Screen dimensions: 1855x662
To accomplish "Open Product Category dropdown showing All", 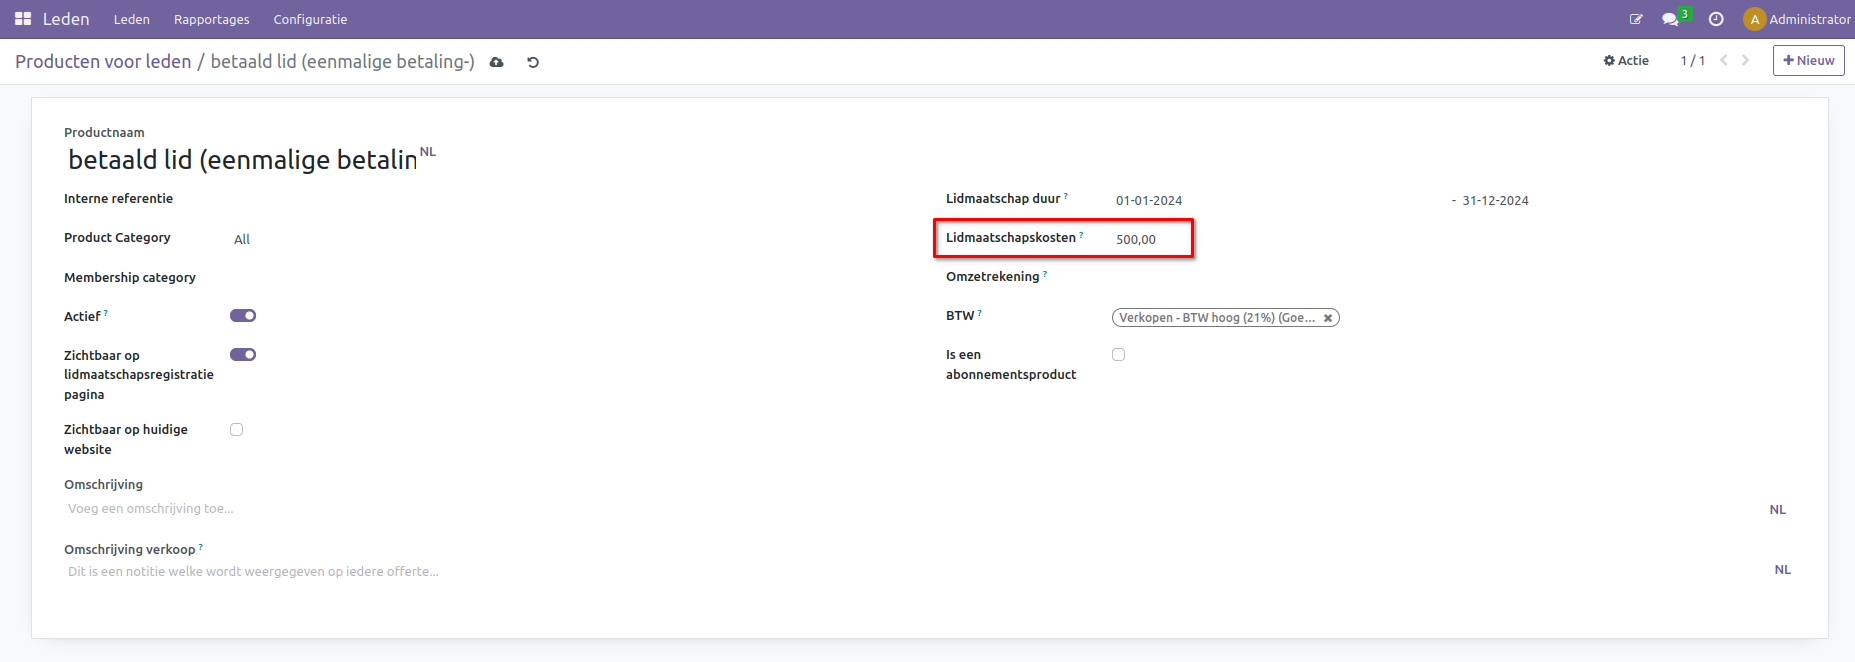I will [242, 239].
